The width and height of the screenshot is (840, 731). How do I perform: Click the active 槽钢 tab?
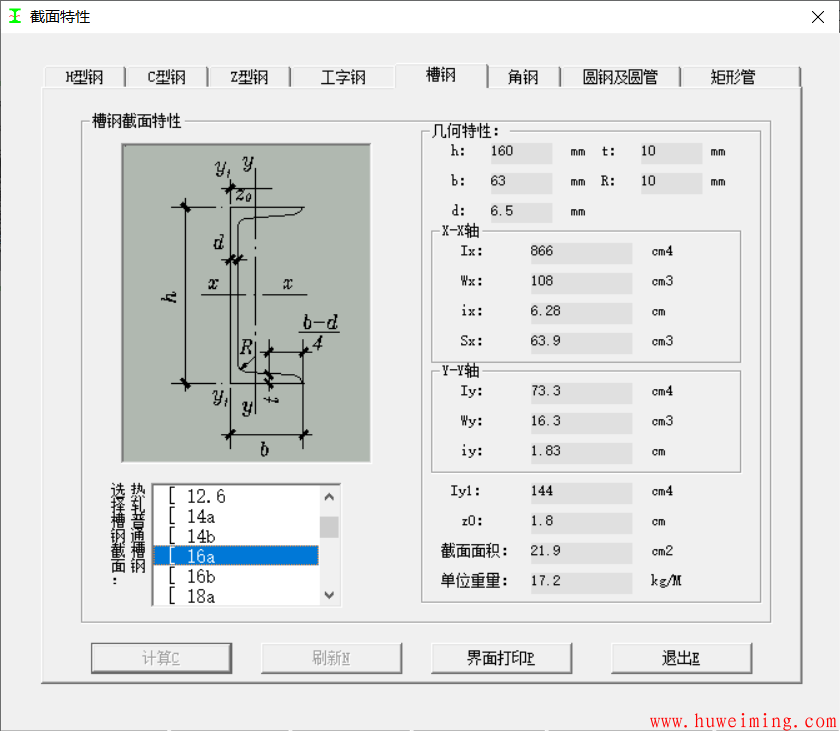coord(441,74)
